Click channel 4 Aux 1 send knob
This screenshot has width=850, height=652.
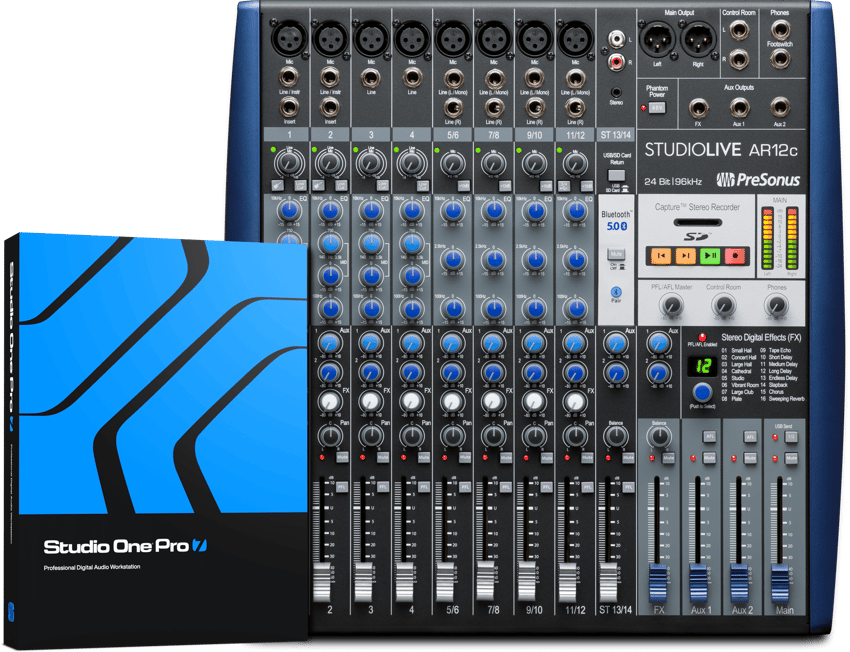coord(412,344)
